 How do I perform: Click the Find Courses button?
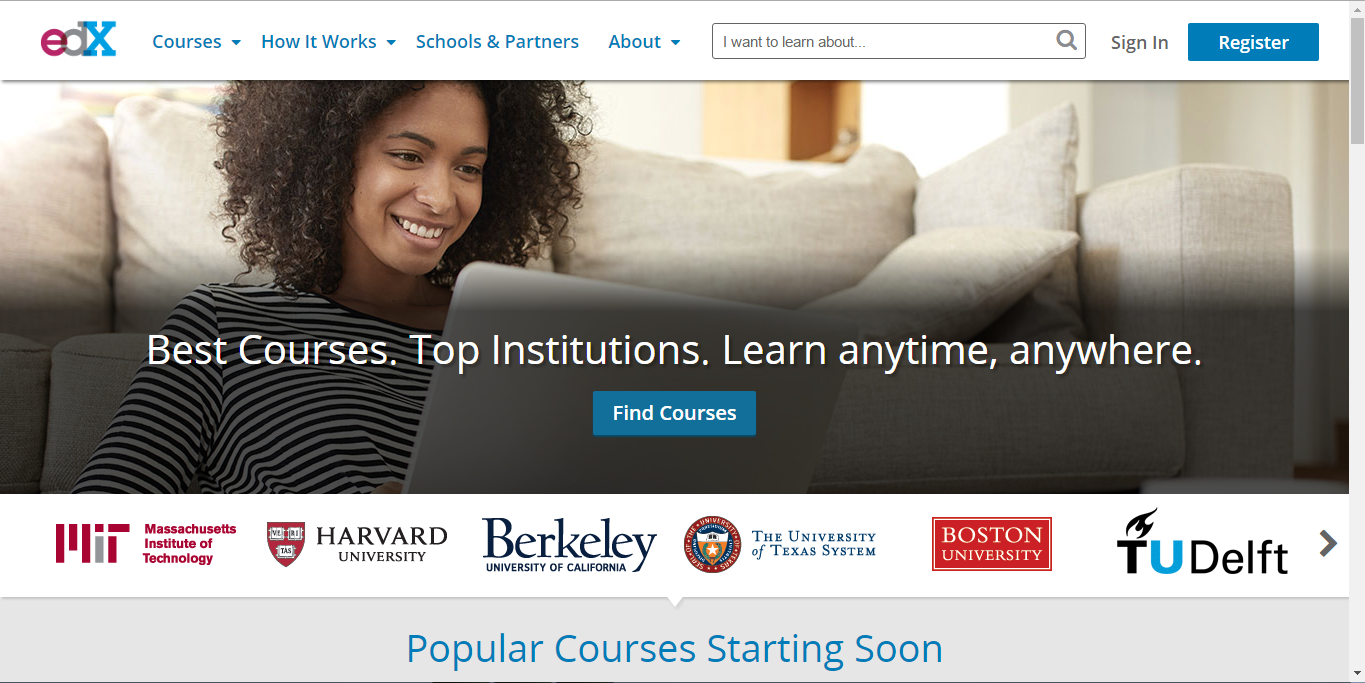pyautogui.click(x=674, y=413)
